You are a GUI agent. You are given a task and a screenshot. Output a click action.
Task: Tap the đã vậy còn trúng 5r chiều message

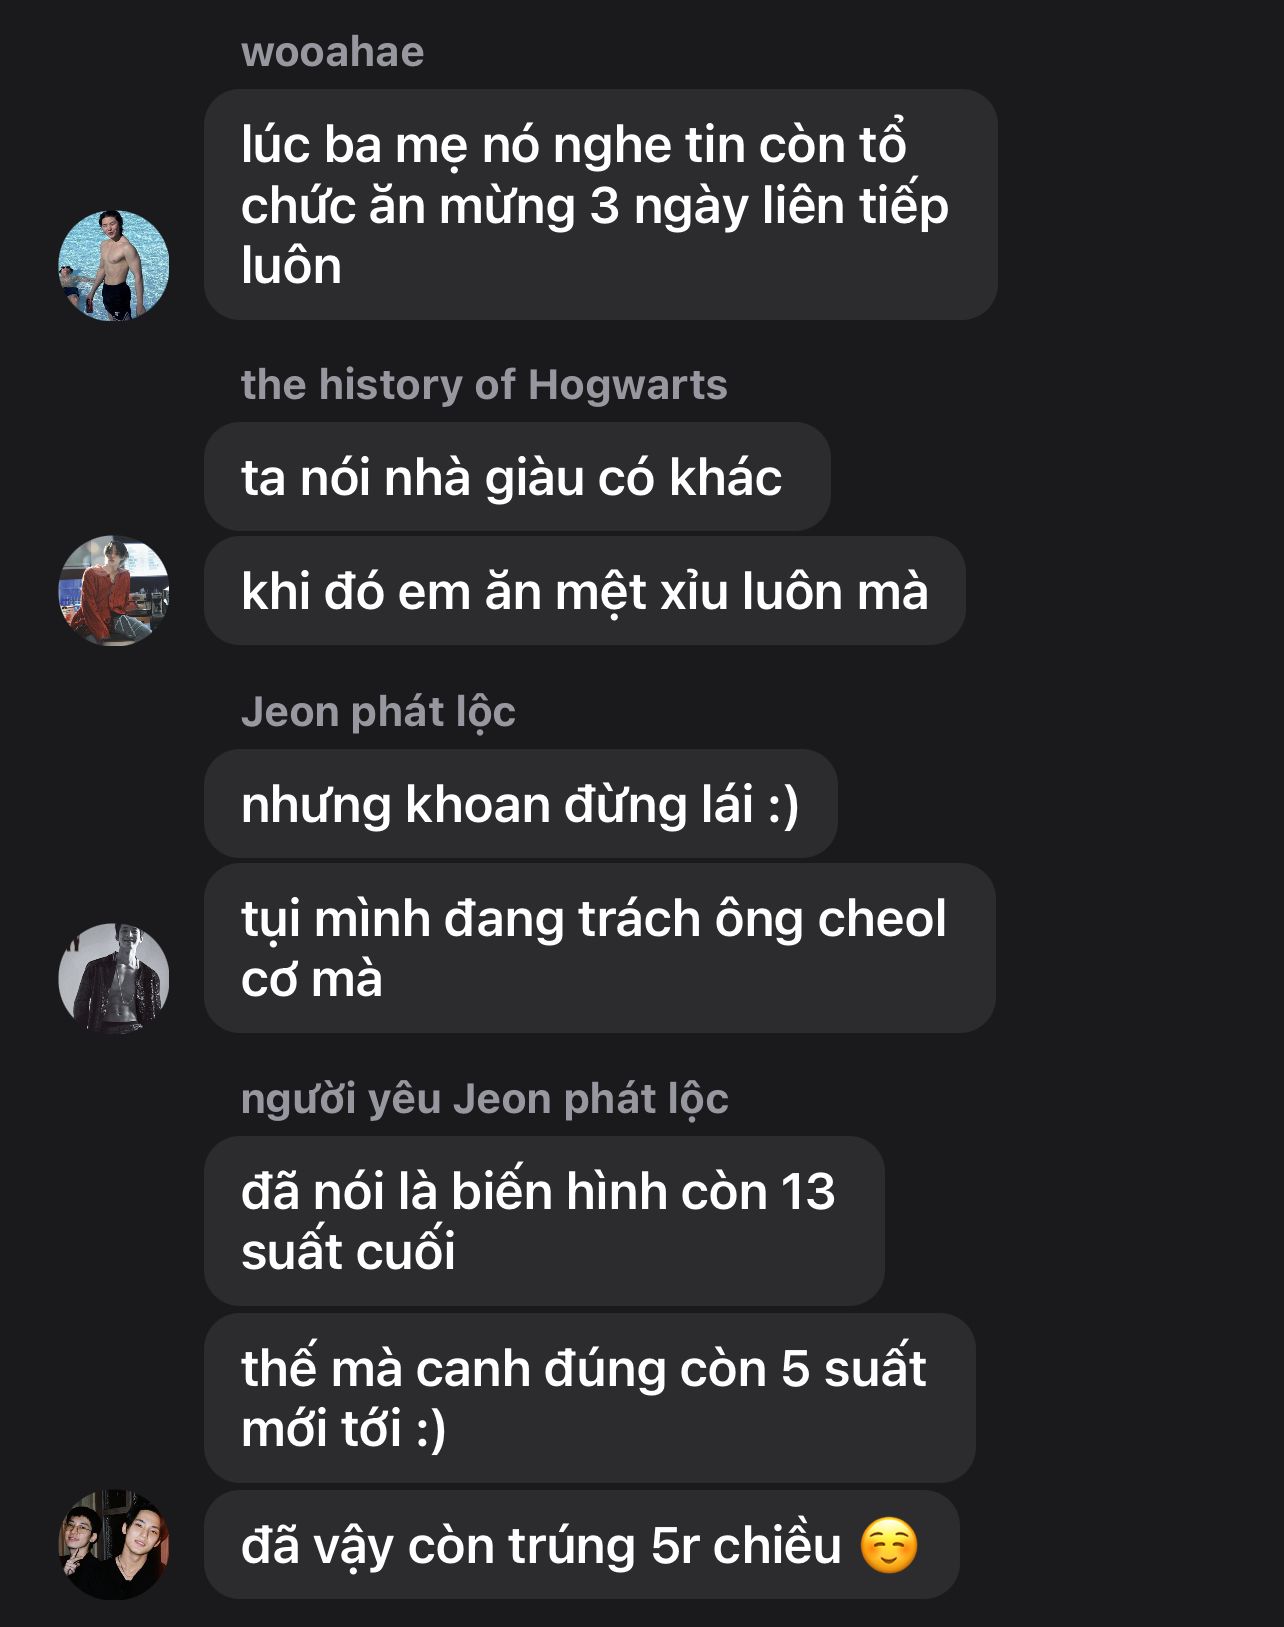[581, 1545]
